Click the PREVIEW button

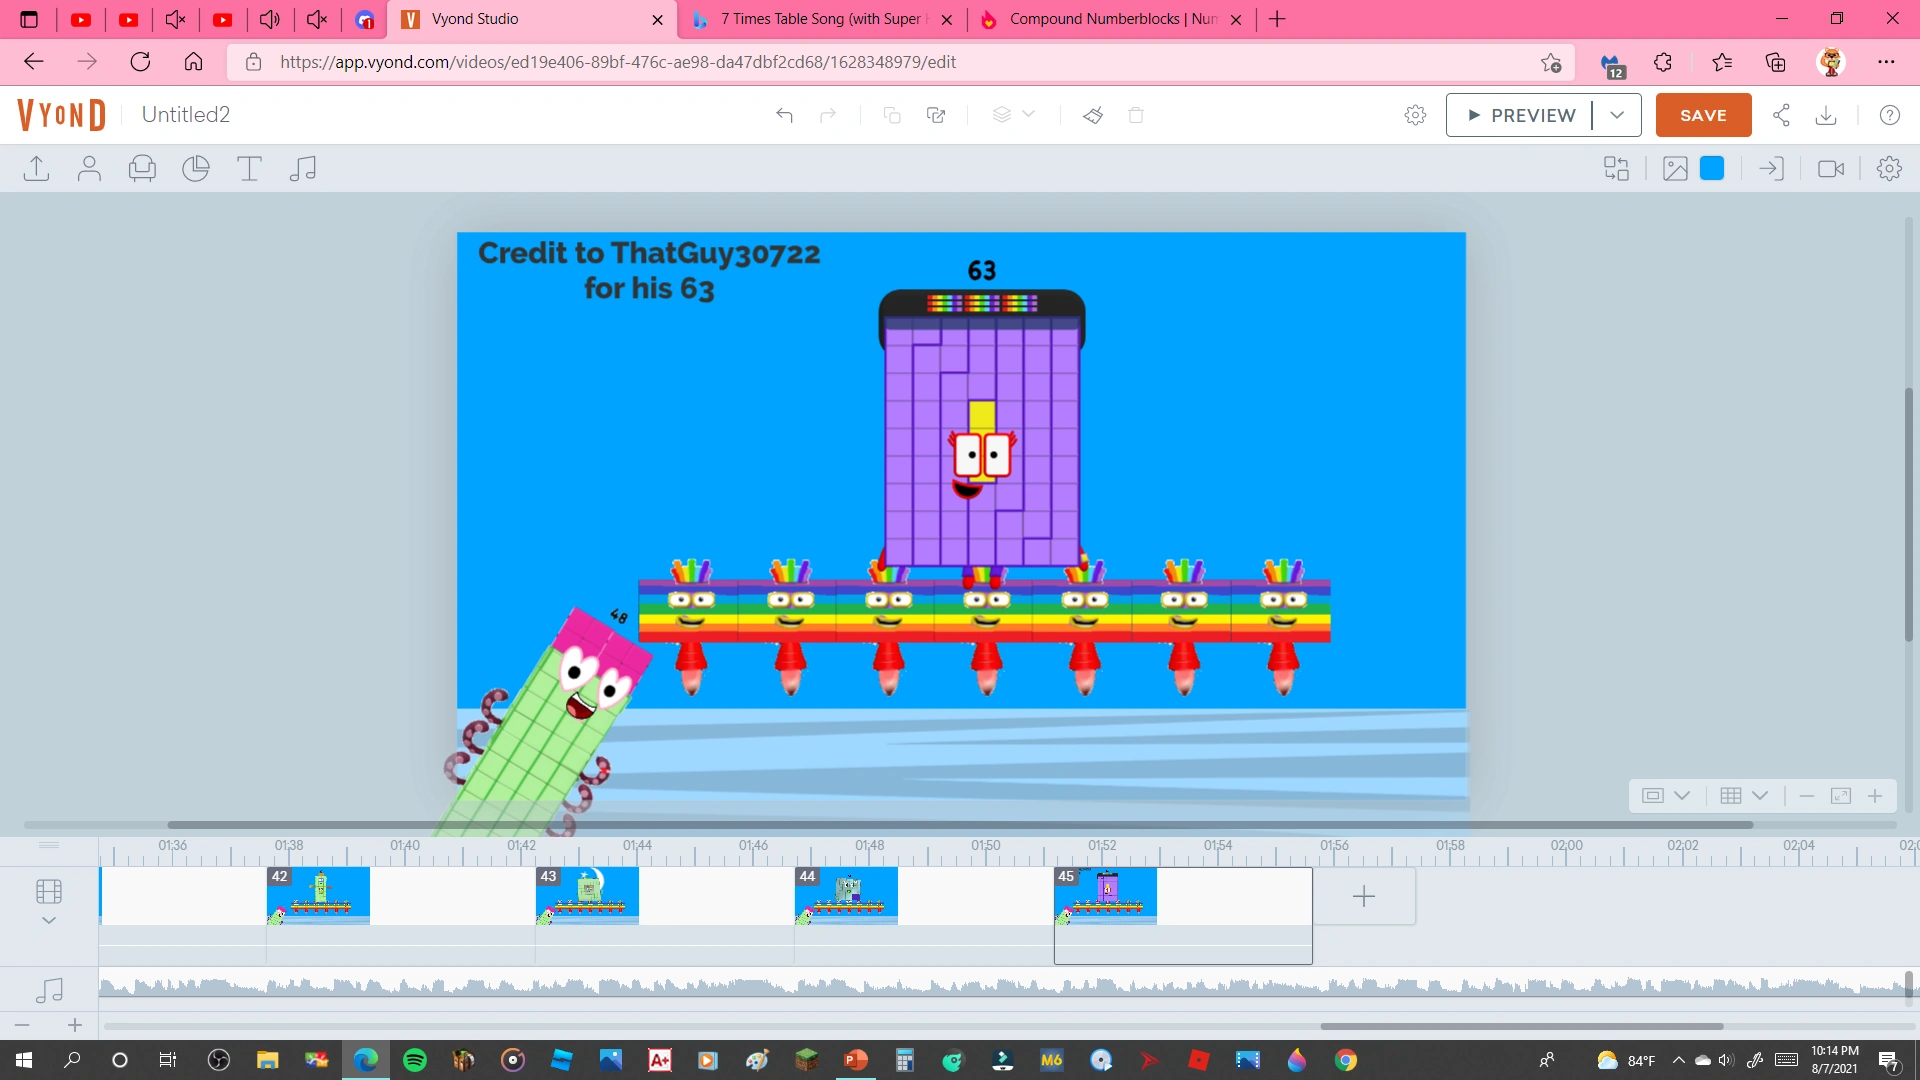[1520, 115]
